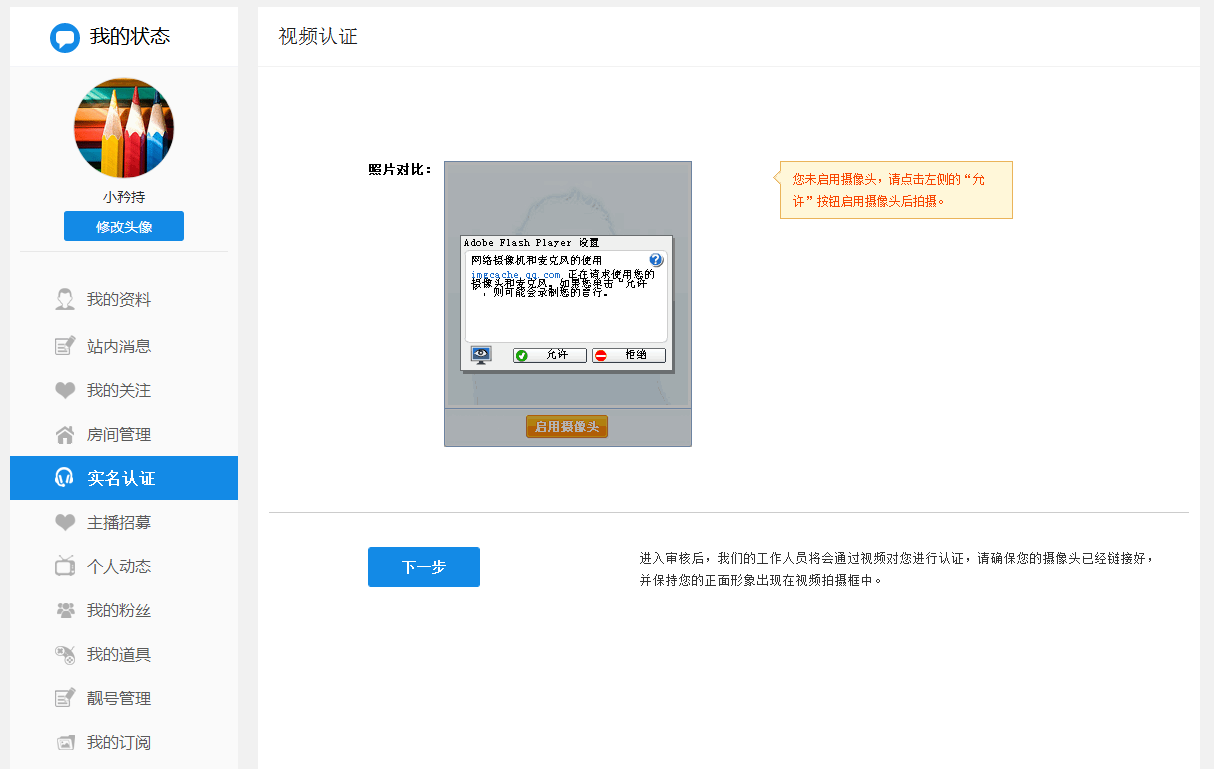Click the 修改头像 button
The image size is (1214, 769).
tap(124, 226)
